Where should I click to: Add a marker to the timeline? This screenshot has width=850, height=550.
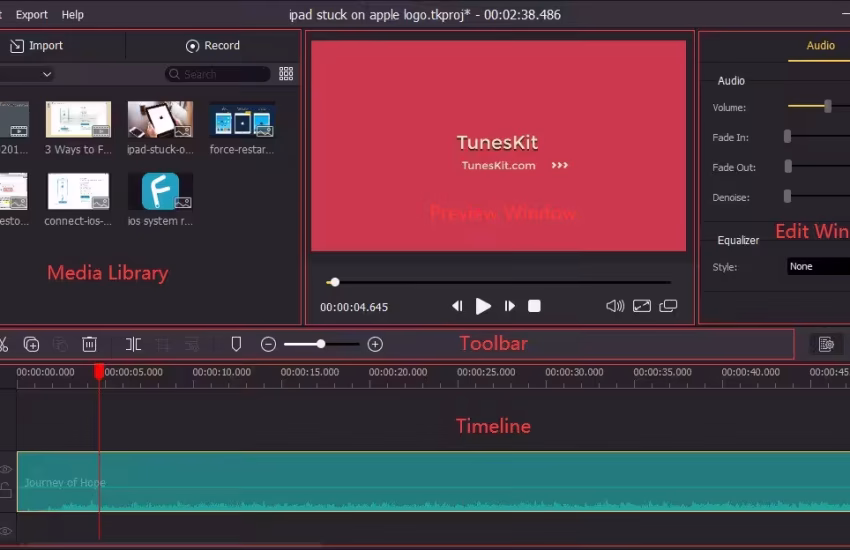236,344
